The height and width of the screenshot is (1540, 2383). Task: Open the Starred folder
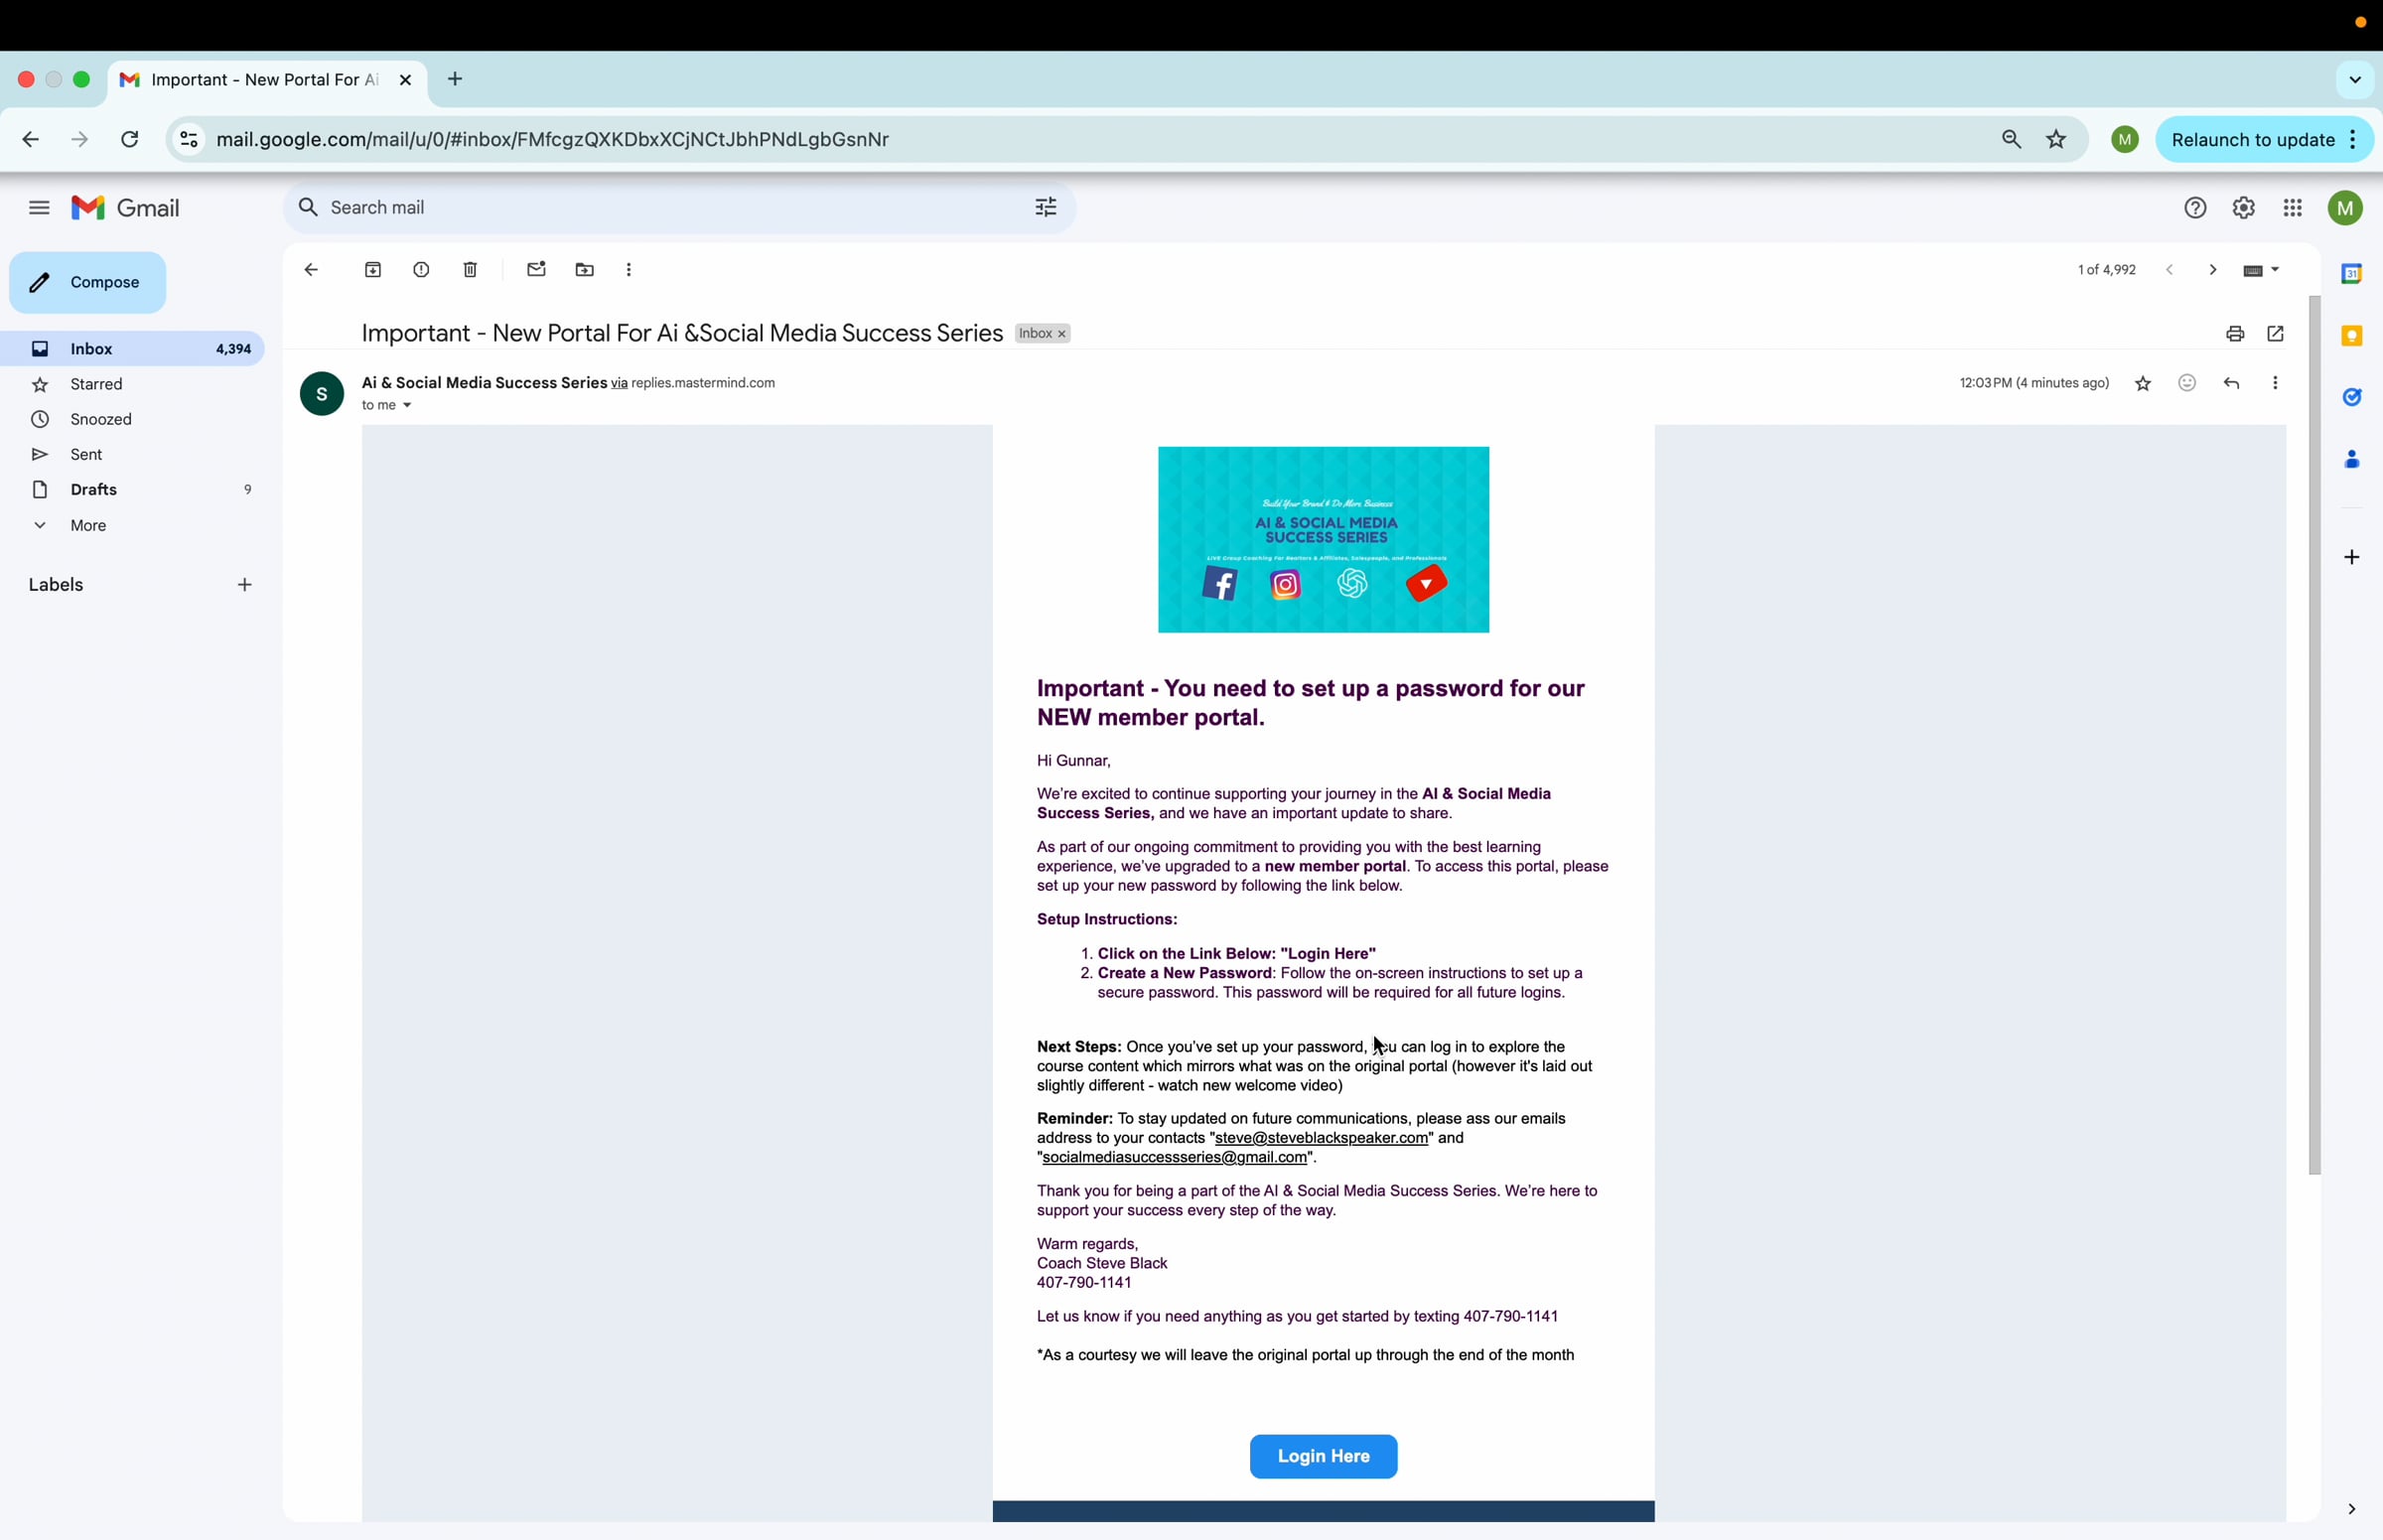pyautogui.click(x=96, y=384)
